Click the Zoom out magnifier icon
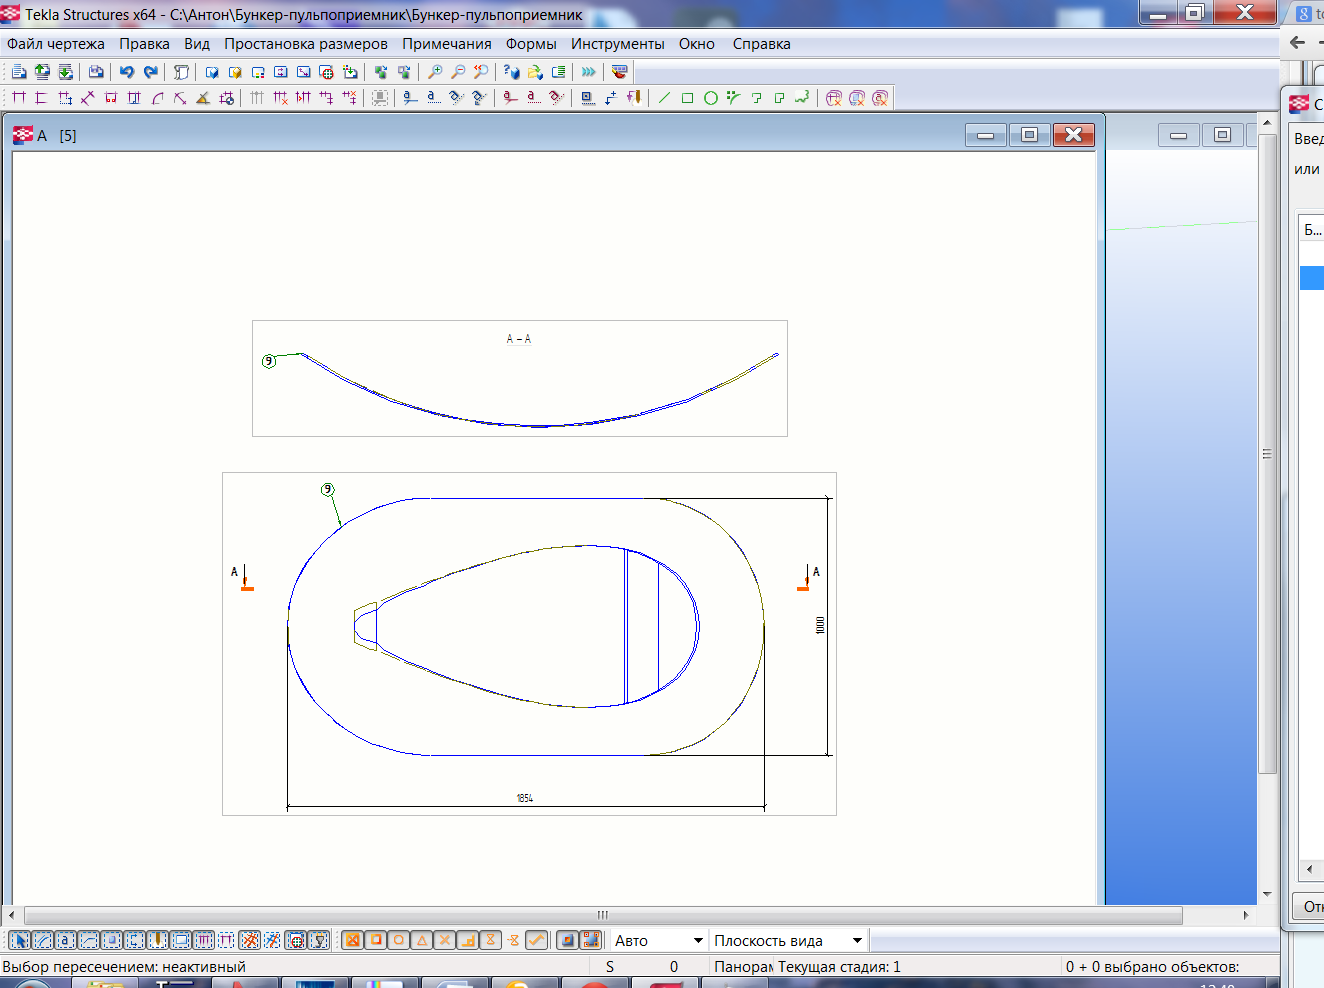This screenshot has width=1324, height=988. [458, 72]
